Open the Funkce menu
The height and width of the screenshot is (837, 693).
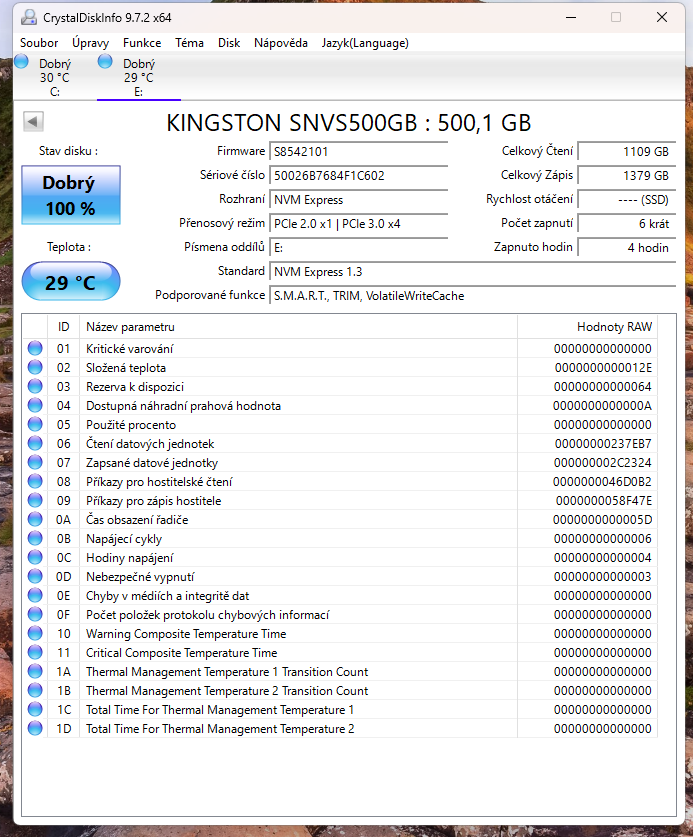(x=142, y=43)
